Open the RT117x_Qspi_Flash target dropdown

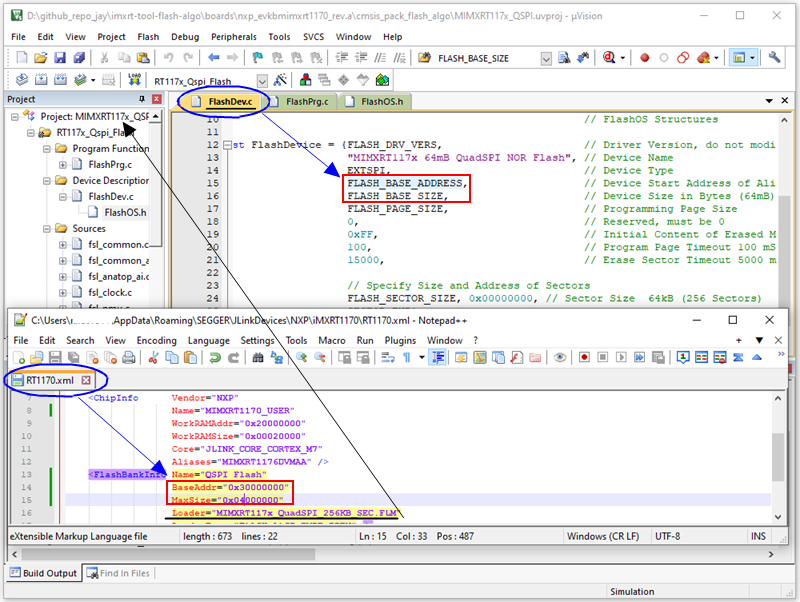coord(262,81)
